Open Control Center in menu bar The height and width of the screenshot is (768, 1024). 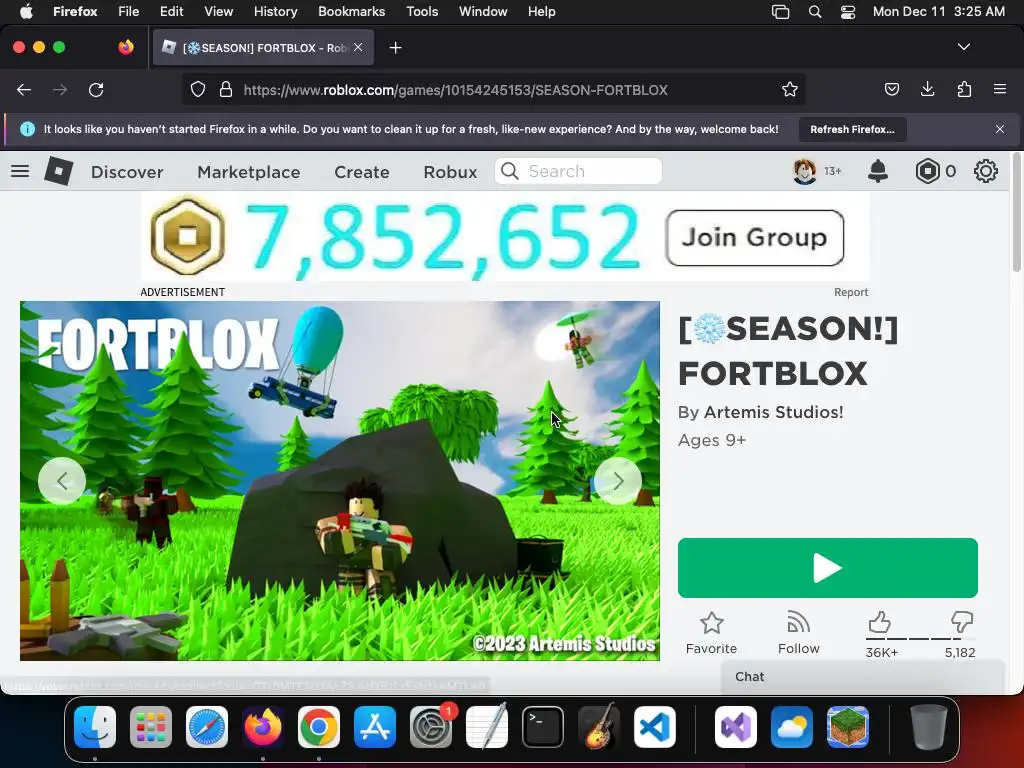[x=848, y=12]
